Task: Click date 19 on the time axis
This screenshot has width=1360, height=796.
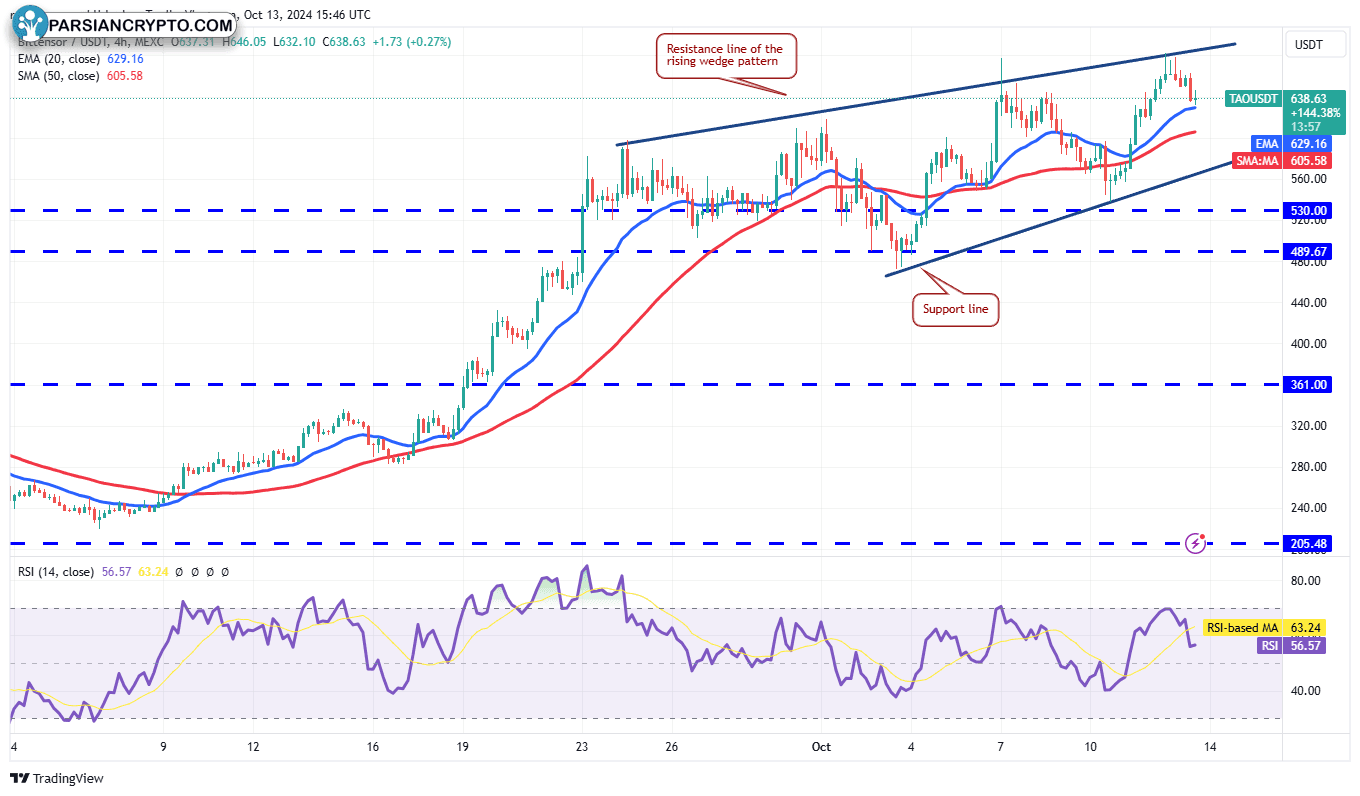Action: pyautogui.click(x=463, y=747)
